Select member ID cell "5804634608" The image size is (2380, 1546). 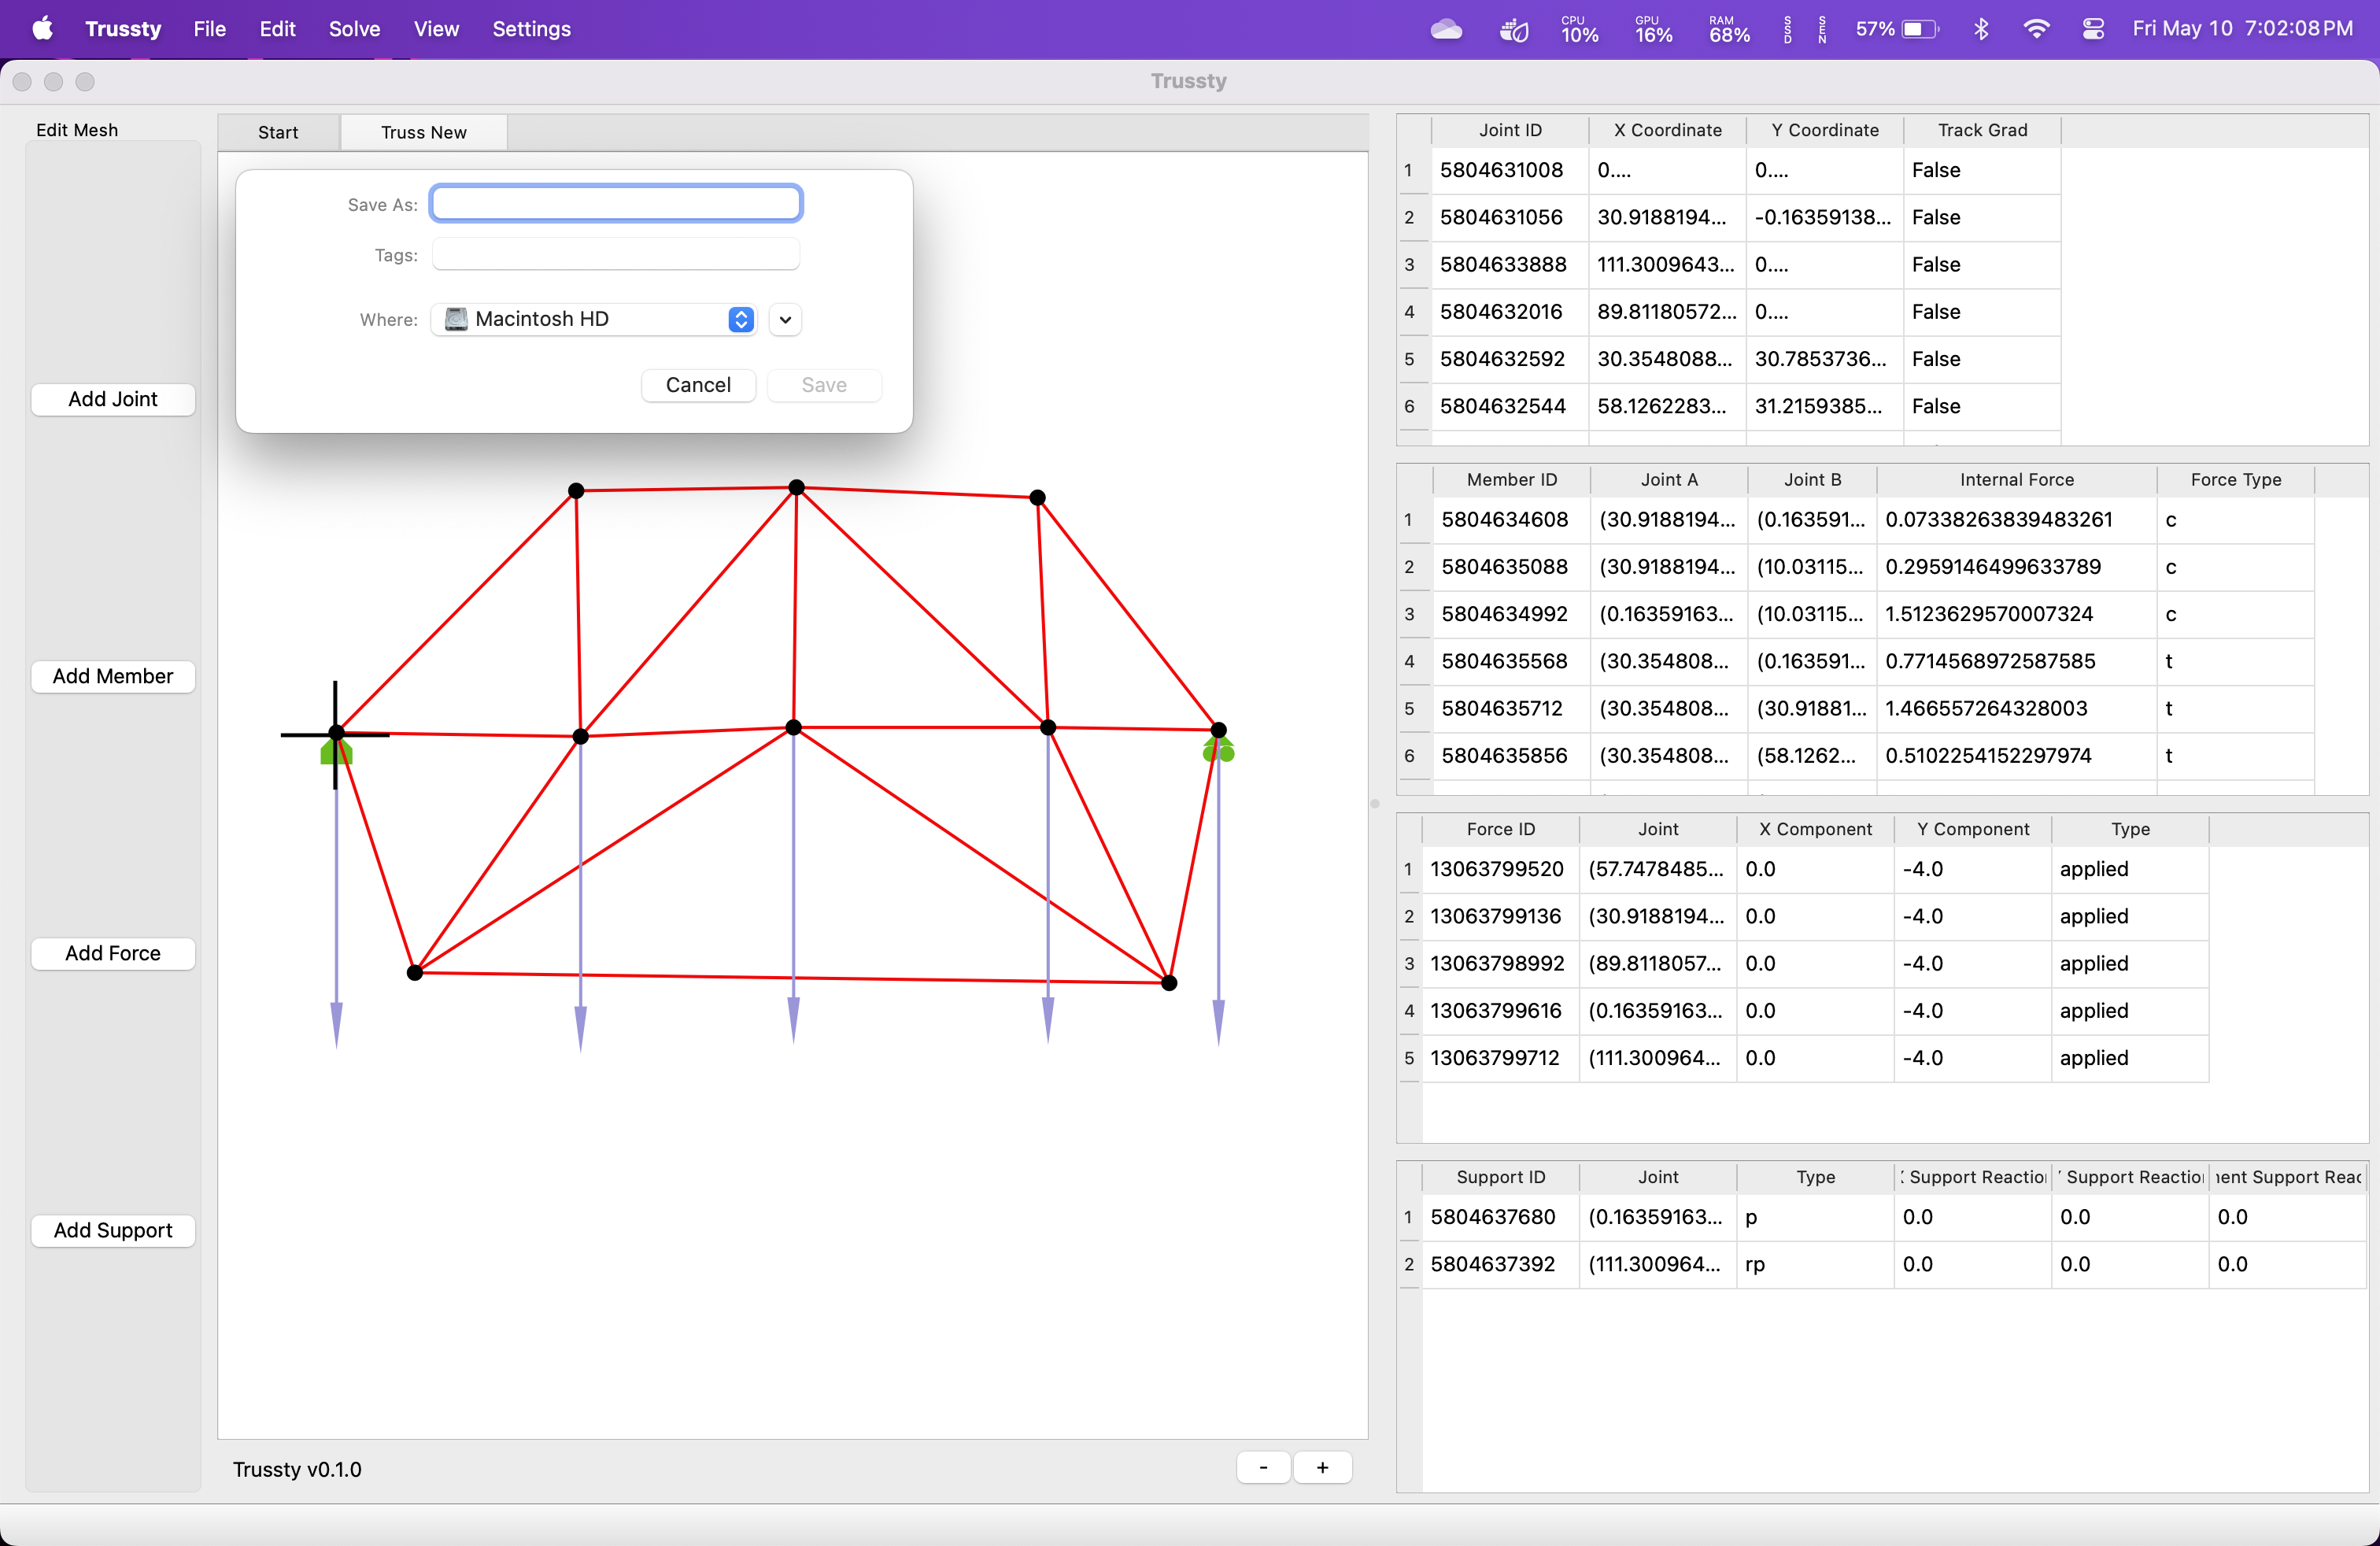click(1512, 520)
